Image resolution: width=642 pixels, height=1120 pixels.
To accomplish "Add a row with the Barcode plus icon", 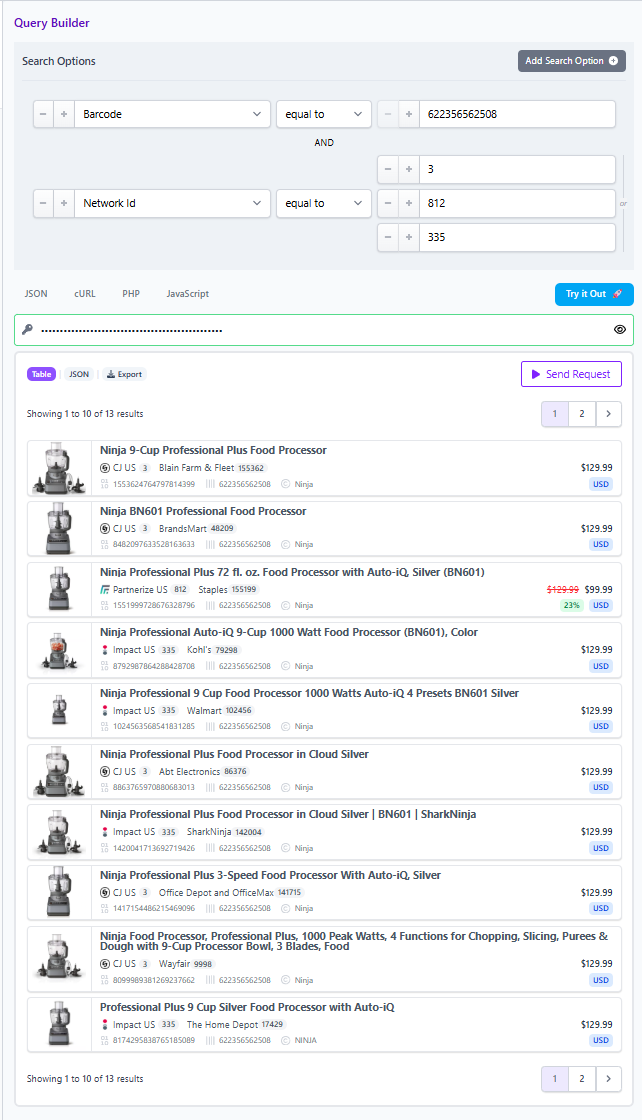I will (x=64, y=114).
